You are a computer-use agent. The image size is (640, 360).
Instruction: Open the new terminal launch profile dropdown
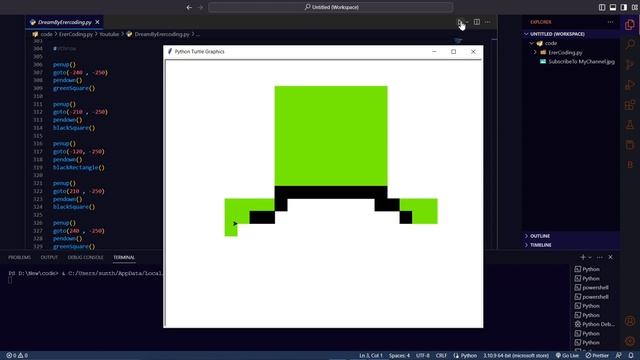[x=590, y=257]
